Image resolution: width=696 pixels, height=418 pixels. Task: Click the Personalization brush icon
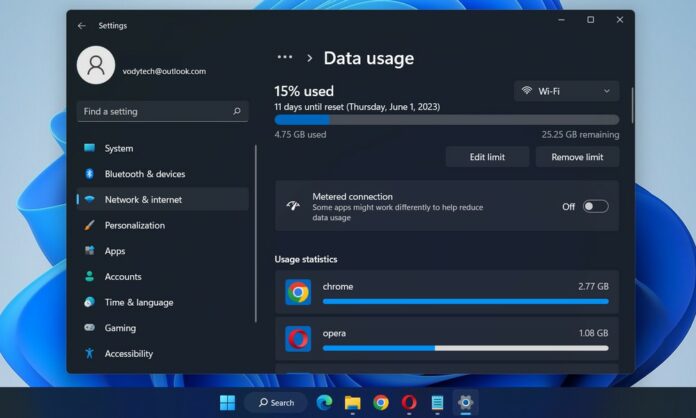pos(89,225)
